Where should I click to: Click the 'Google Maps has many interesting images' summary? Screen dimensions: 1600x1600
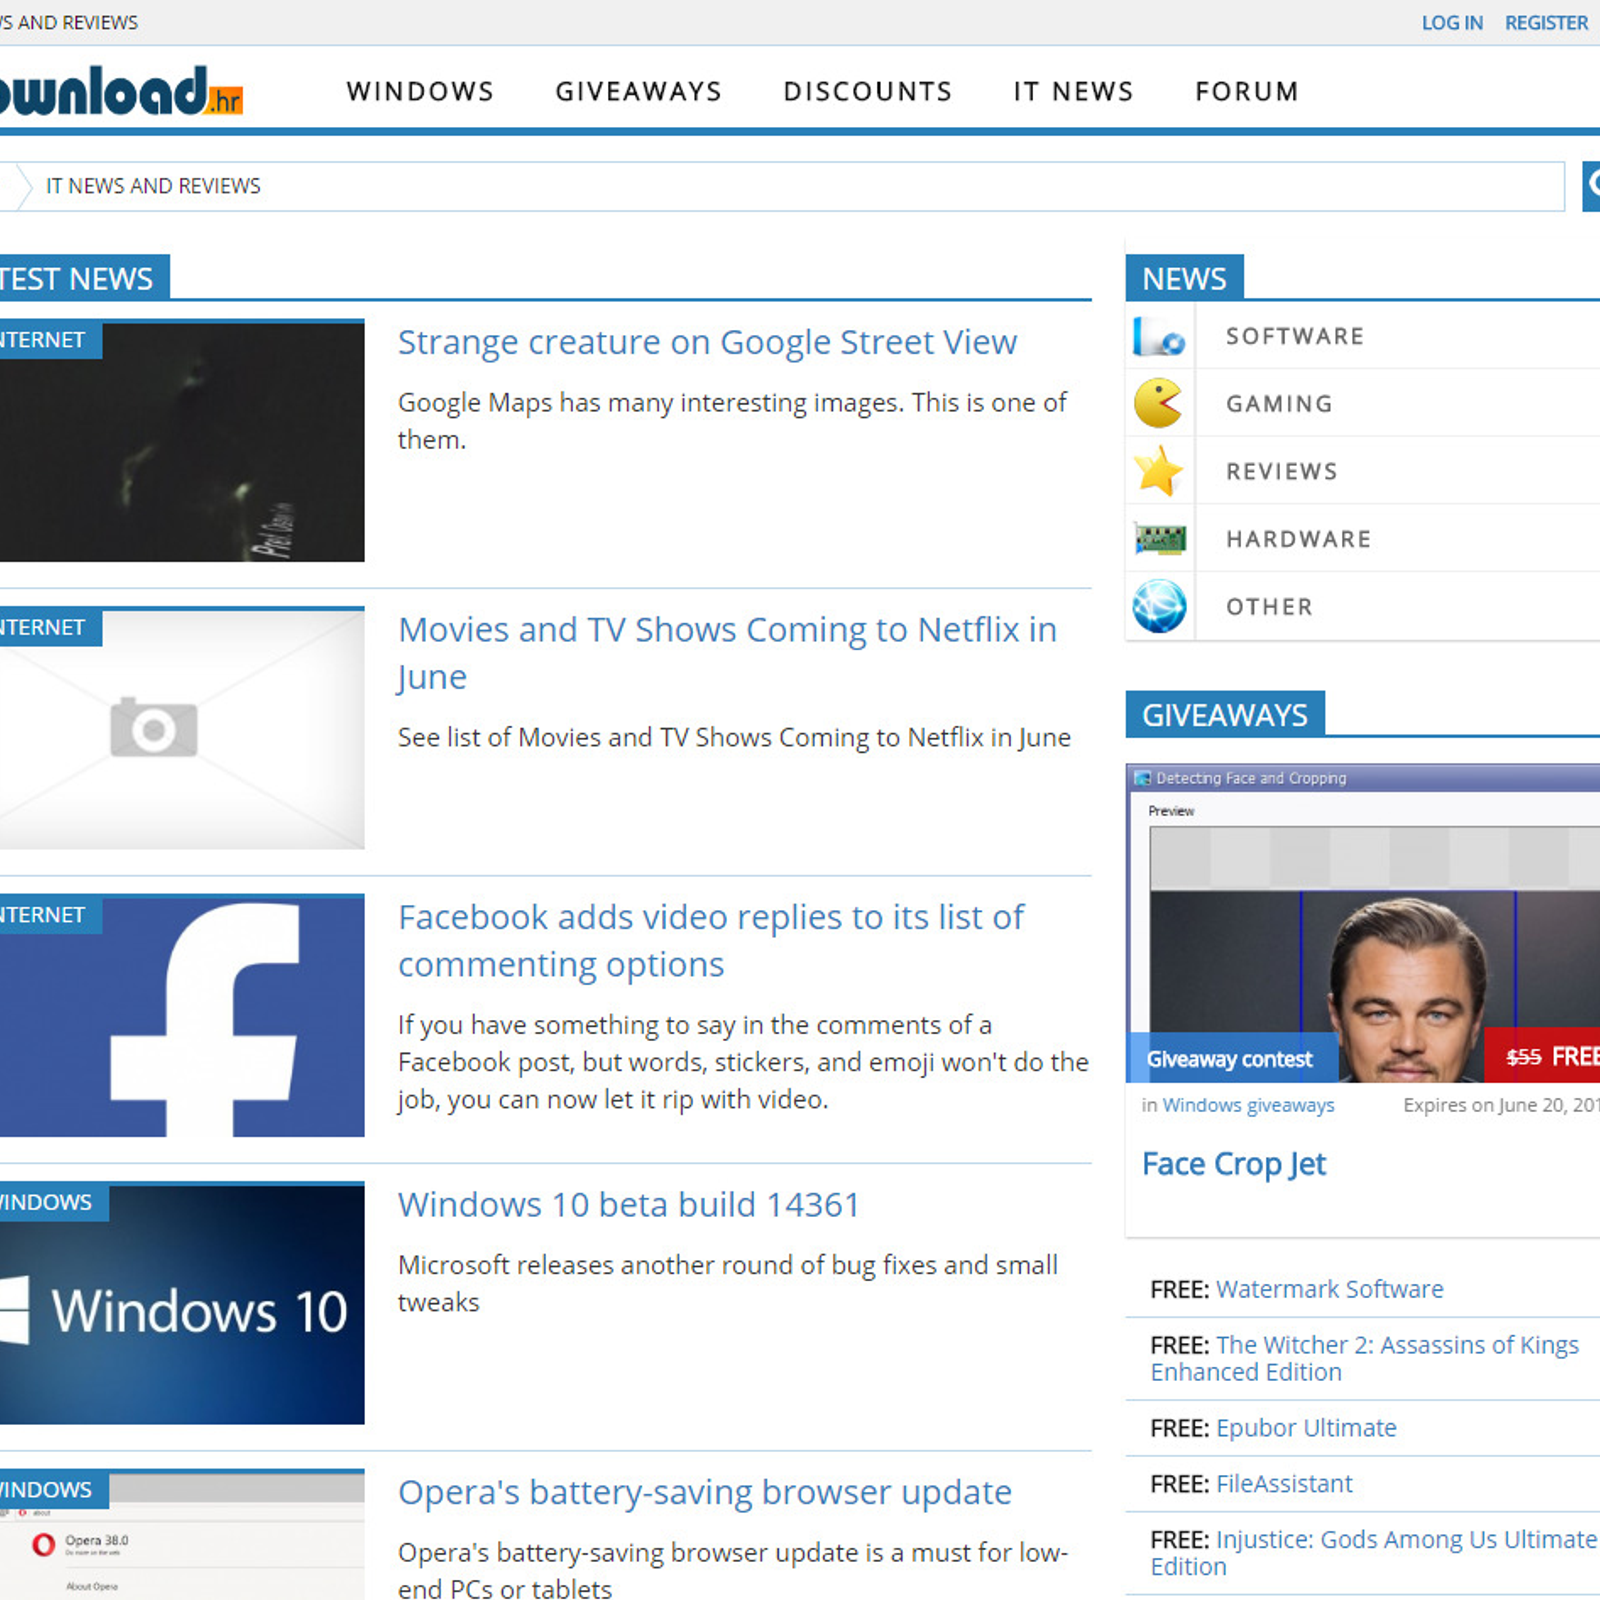click(732, 421)
